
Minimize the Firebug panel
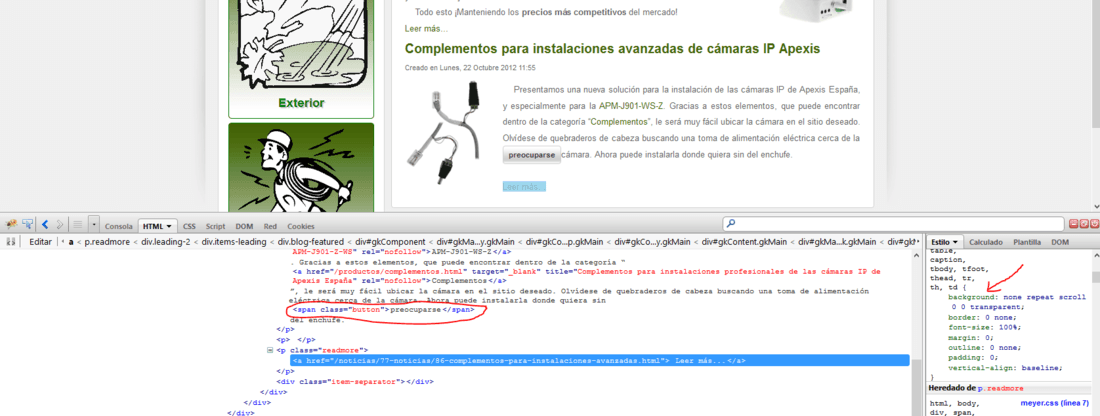click(x=1074, y=224)
